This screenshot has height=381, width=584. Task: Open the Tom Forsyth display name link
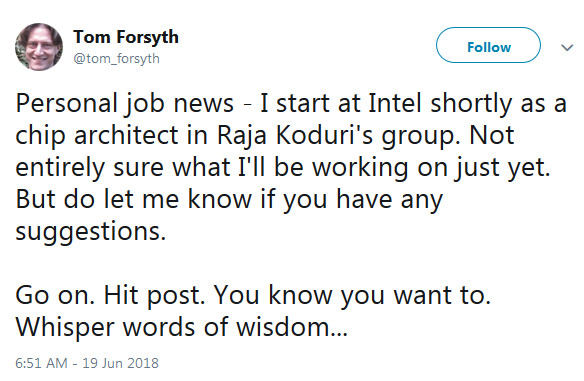click(126, 37)
